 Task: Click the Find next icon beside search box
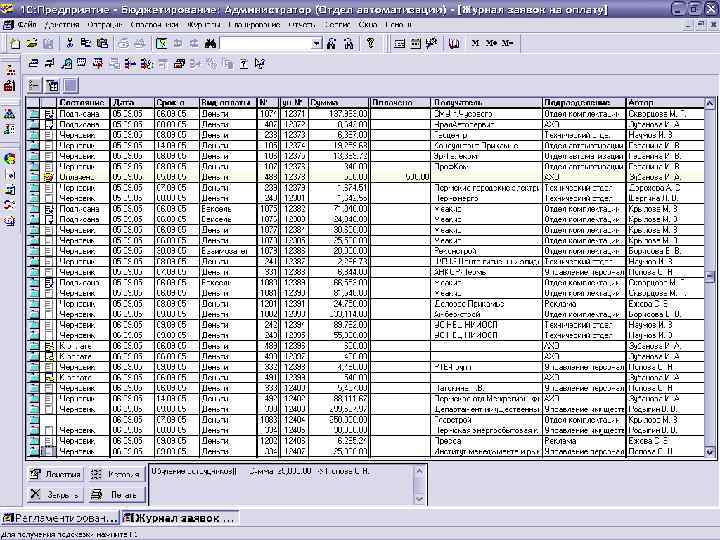[x=332, y=44]
